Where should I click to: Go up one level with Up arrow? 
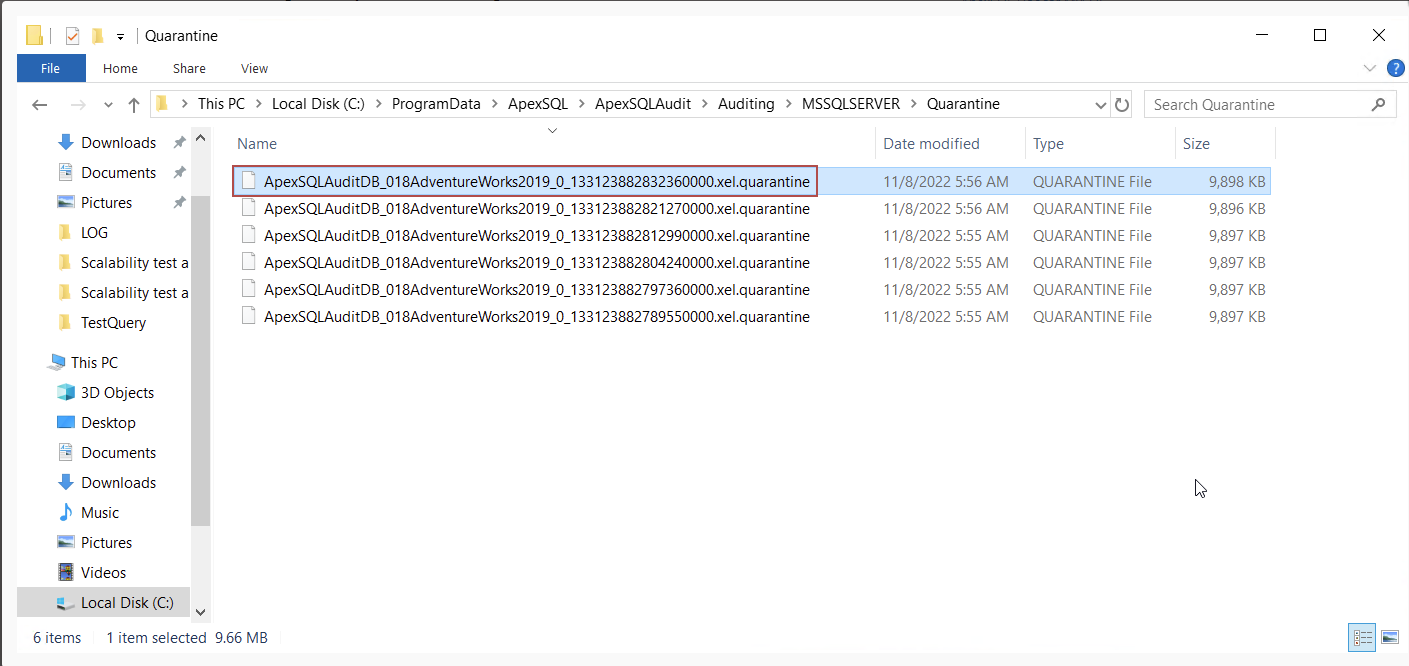(x=134, y=104)
